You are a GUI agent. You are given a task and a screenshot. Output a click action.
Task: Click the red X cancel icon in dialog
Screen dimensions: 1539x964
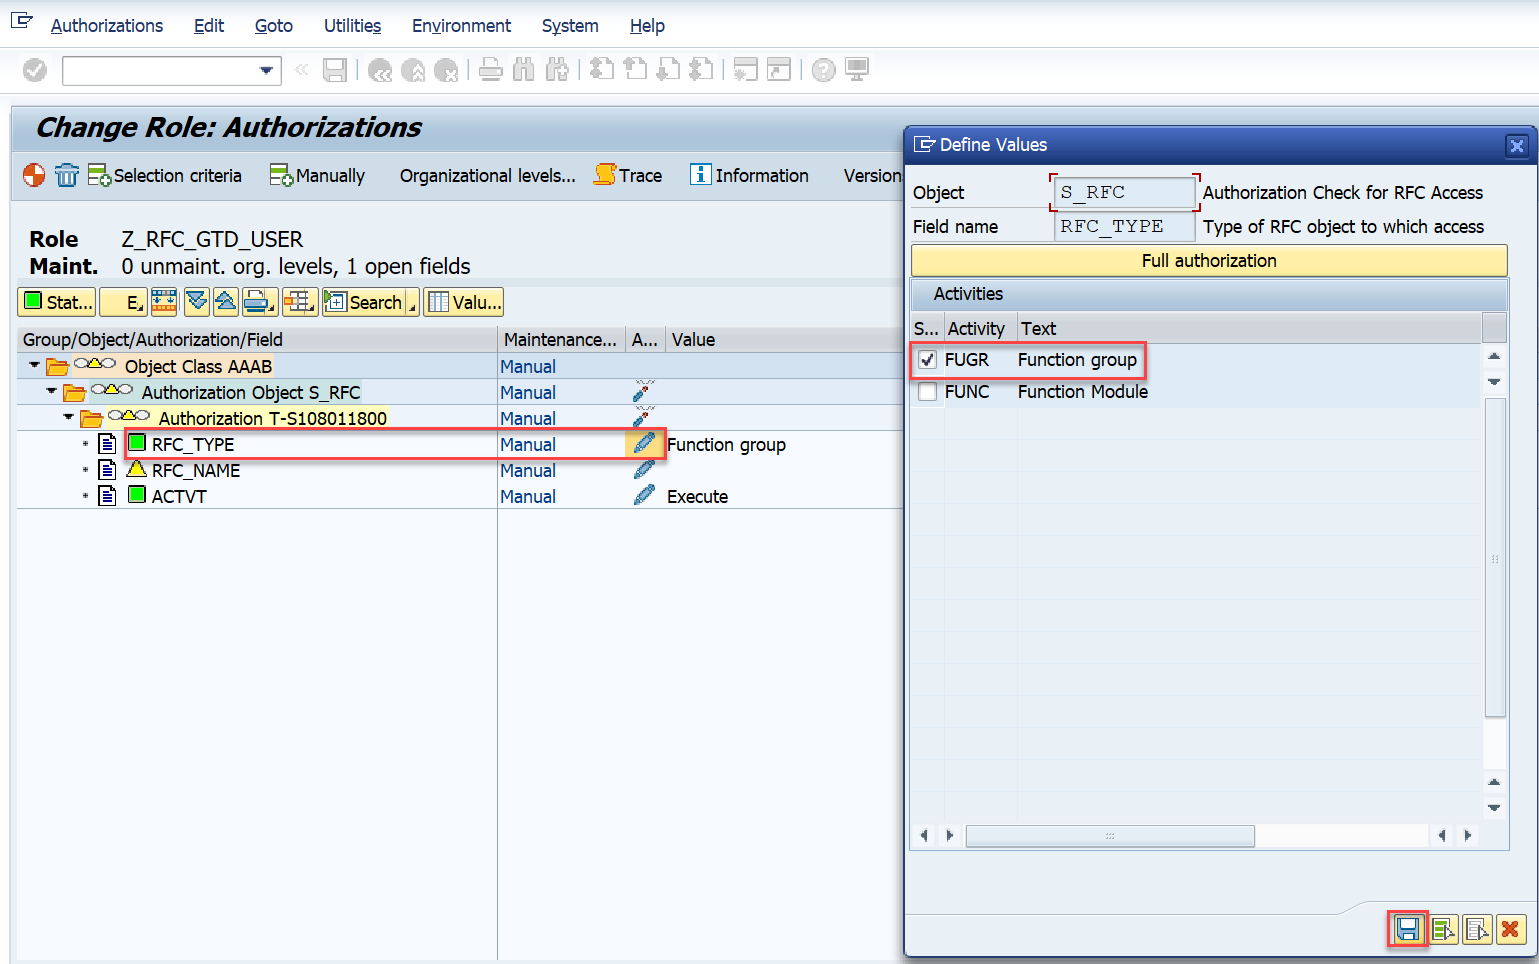1510,929
